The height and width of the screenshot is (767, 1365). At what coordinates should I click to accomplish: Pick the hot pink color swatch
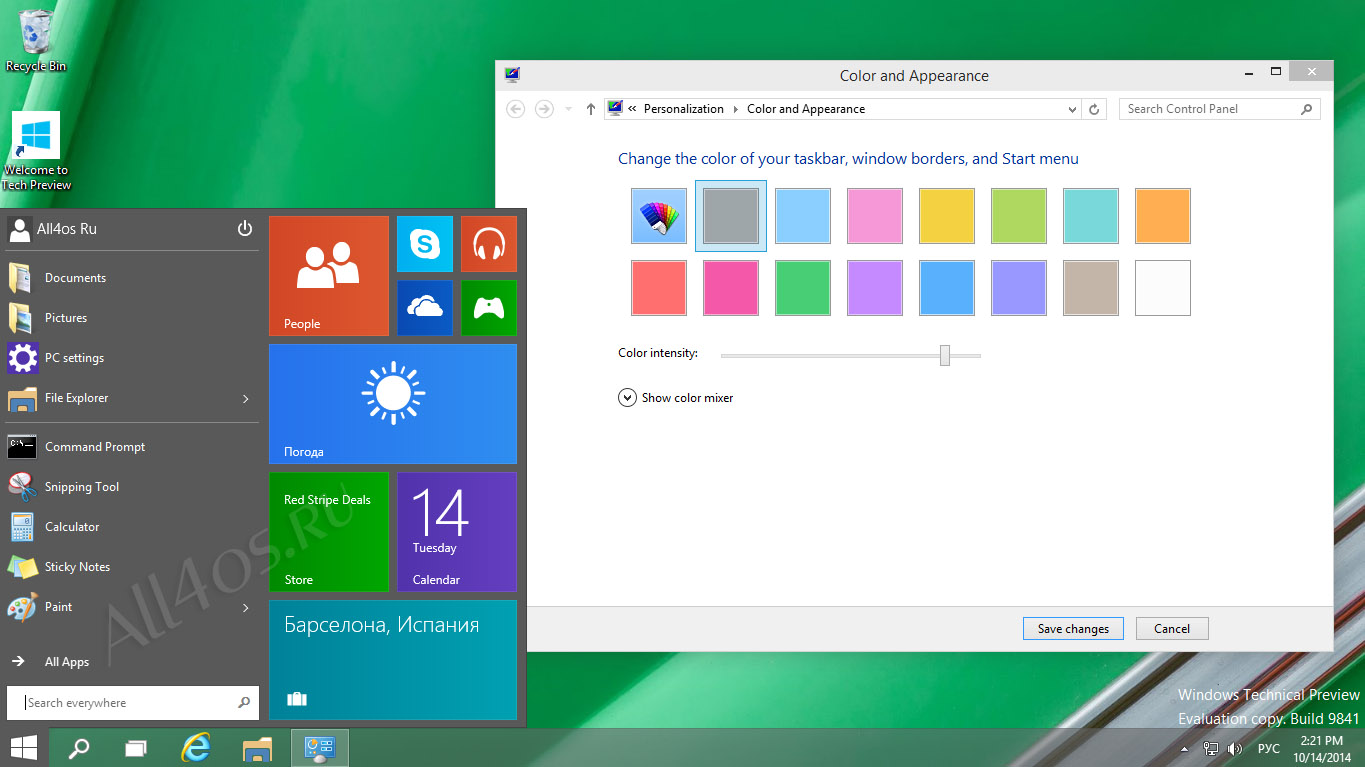[x=731, y=288]
